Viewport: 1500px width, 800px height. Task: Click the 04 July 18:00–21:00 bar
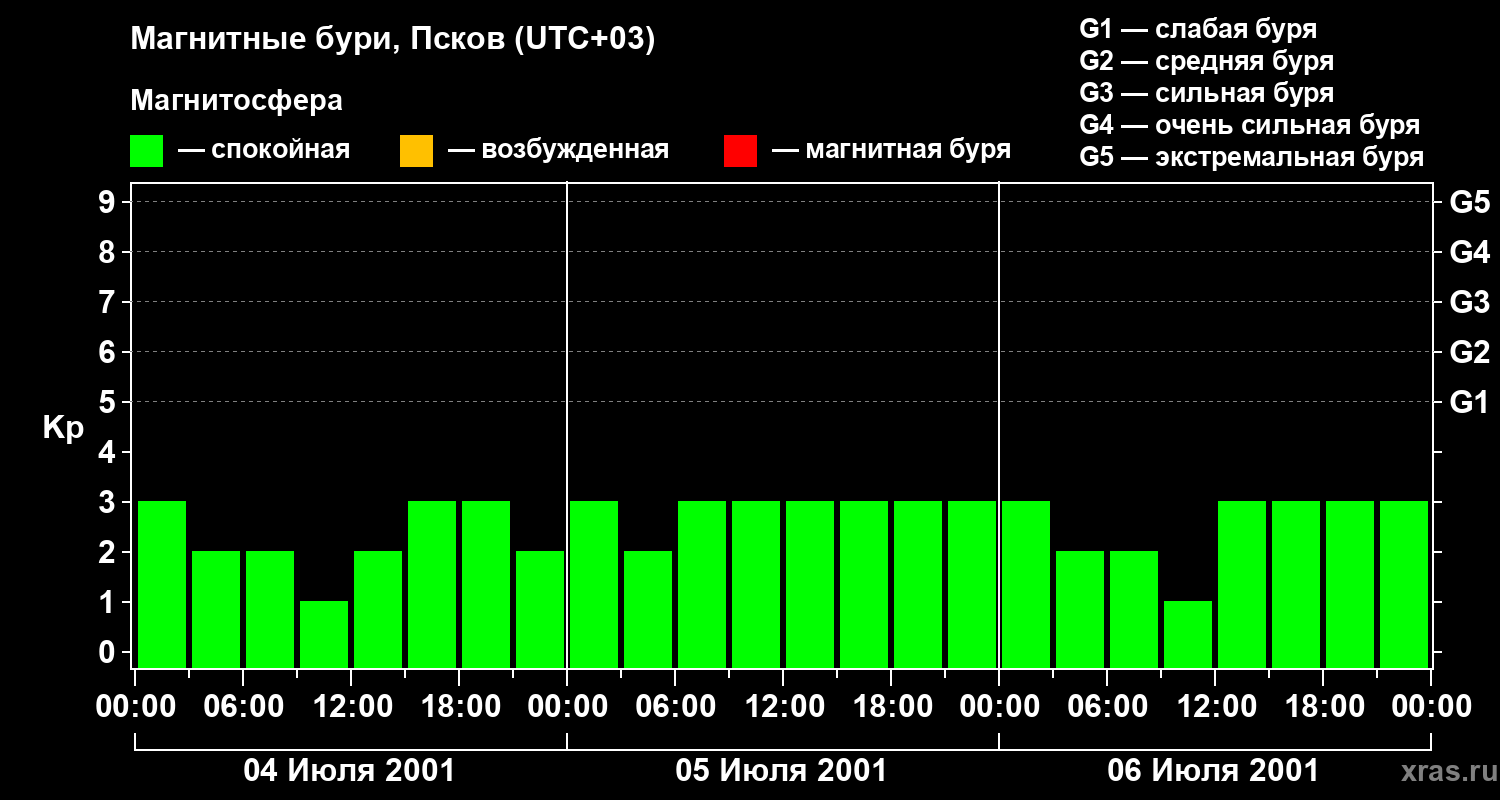pos(486,584)
